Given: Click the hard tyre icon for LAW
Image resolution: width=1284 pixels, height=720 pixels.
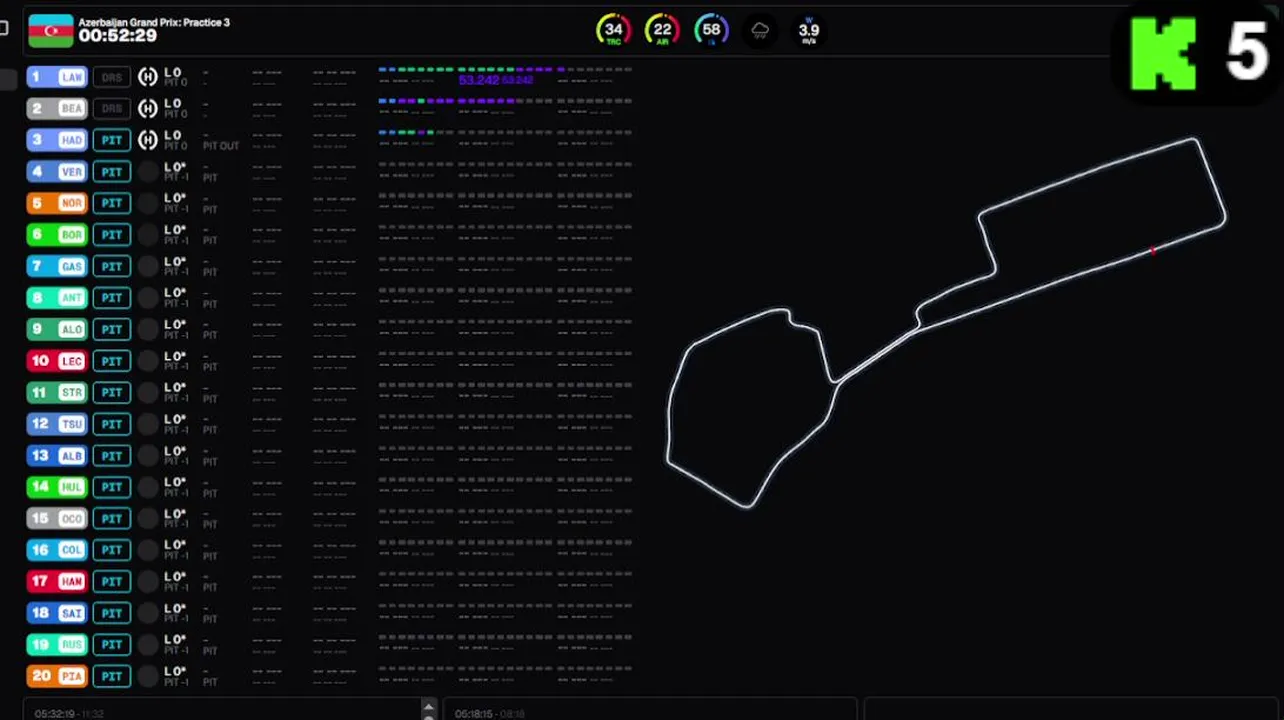Looking at the screenshot, I should (148, 77).
